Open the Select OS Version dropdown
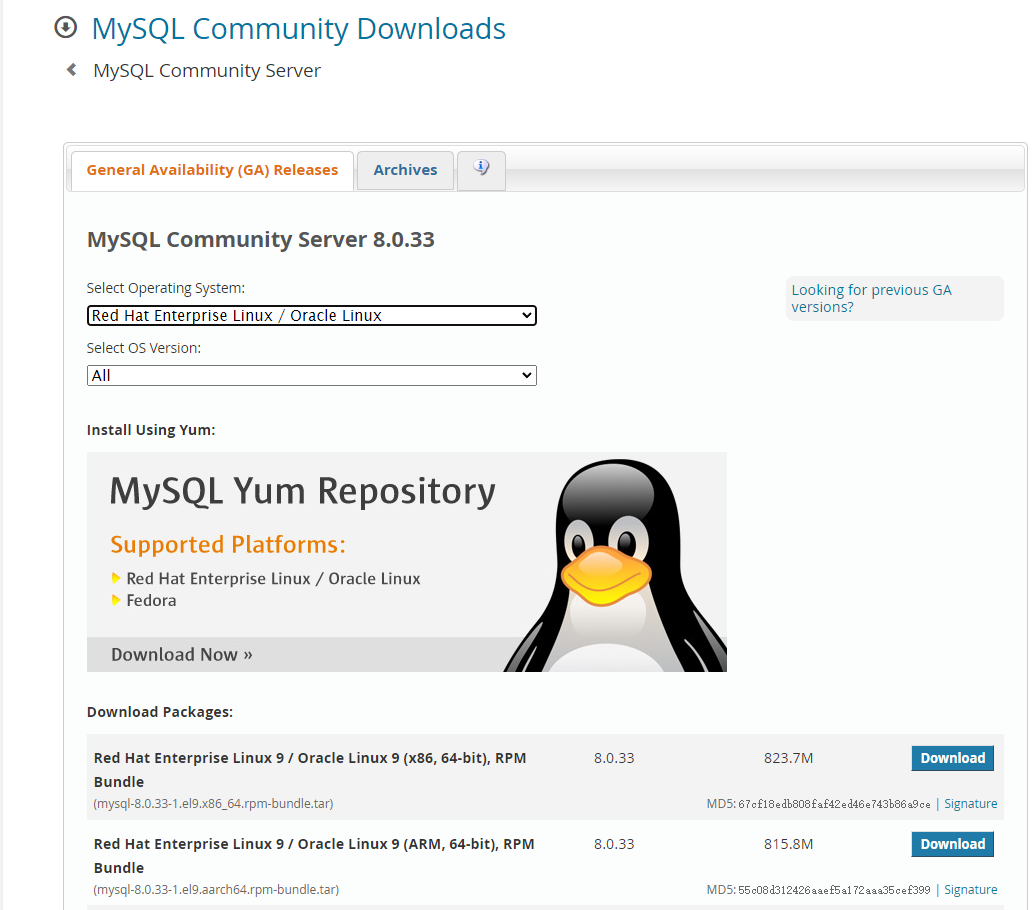This screenshot has width=1033, height=910. coord(312,376)
